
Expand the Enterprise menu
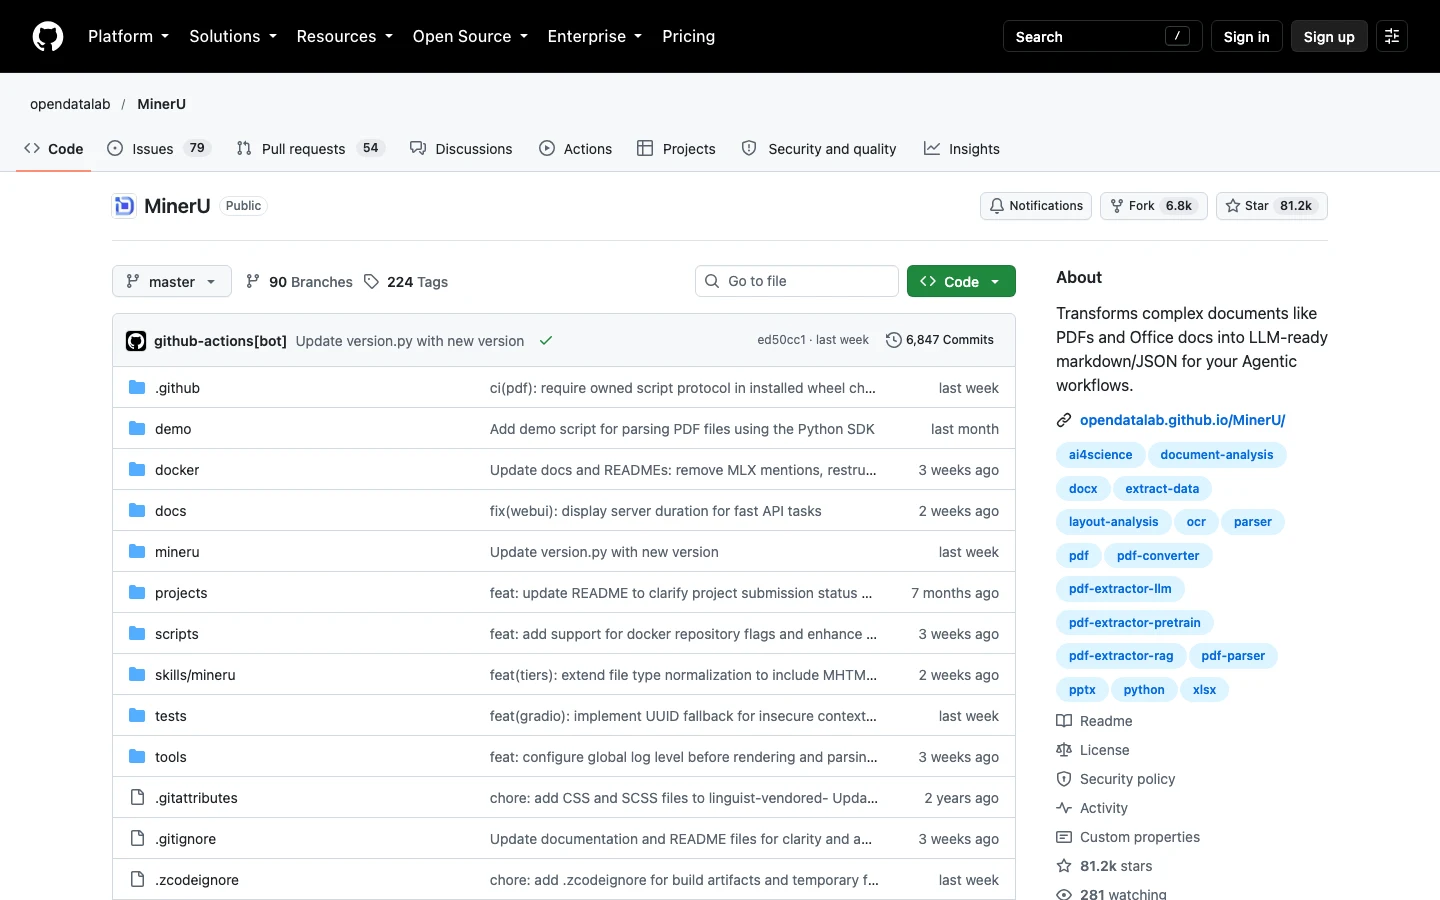coord(595,36)
